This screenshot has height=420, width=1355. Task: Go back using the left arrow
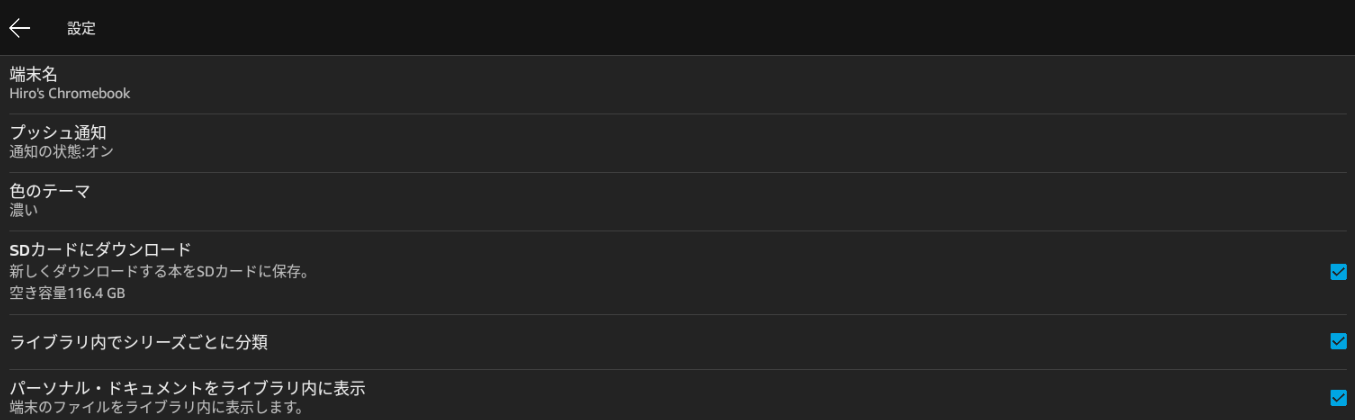pos(20,28)
